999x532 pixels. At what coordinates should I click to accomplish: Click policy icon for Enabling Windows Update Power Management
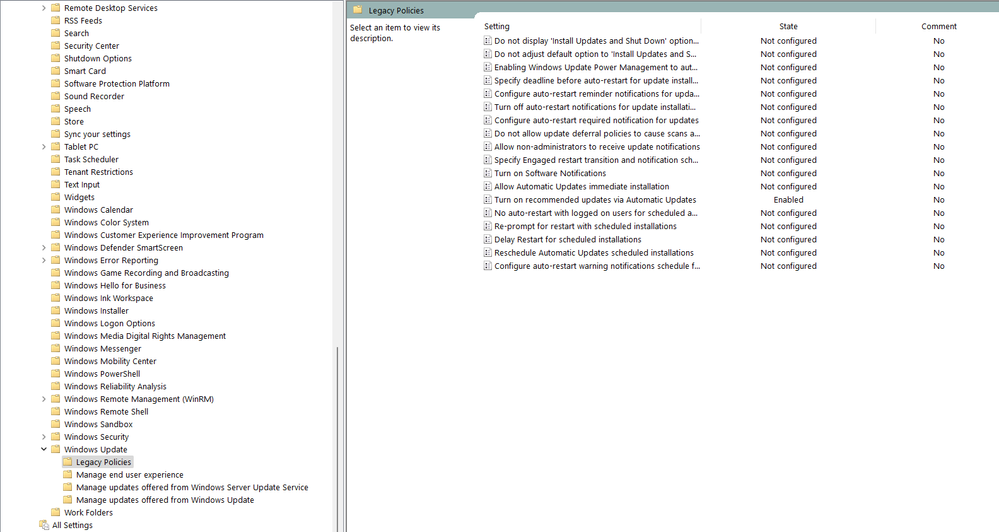pyautogui.click(x=487, y=68)
